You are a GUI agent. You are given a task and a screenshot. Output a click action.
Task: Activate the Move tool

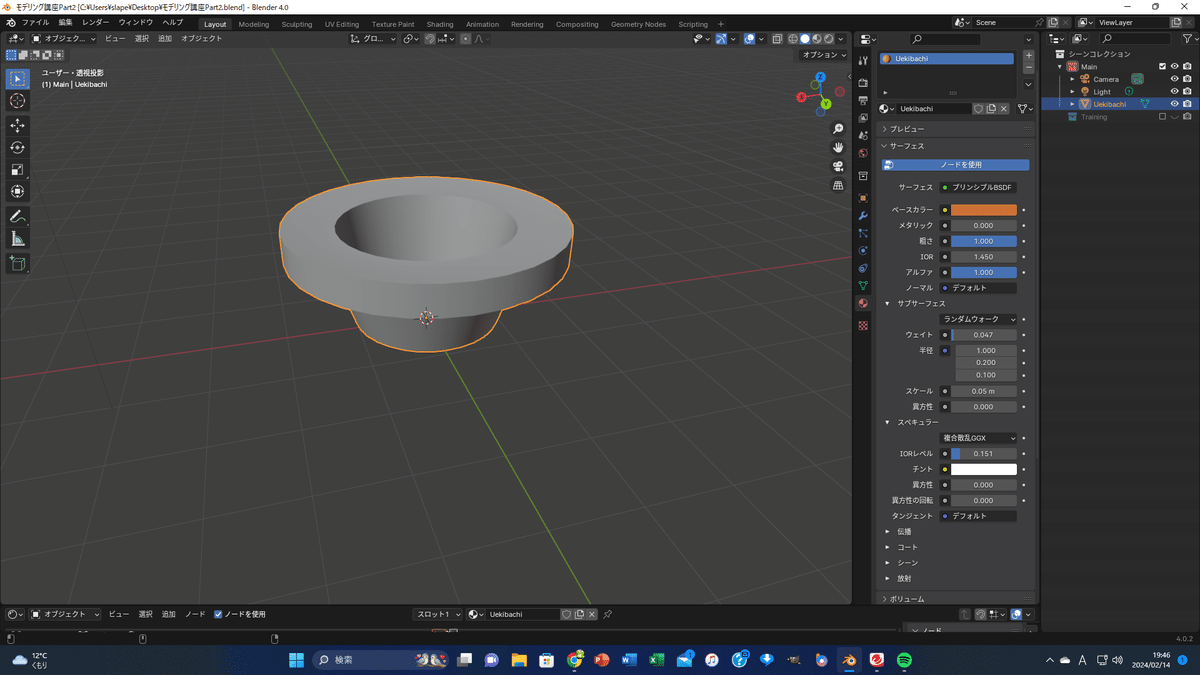click(18, 125)
